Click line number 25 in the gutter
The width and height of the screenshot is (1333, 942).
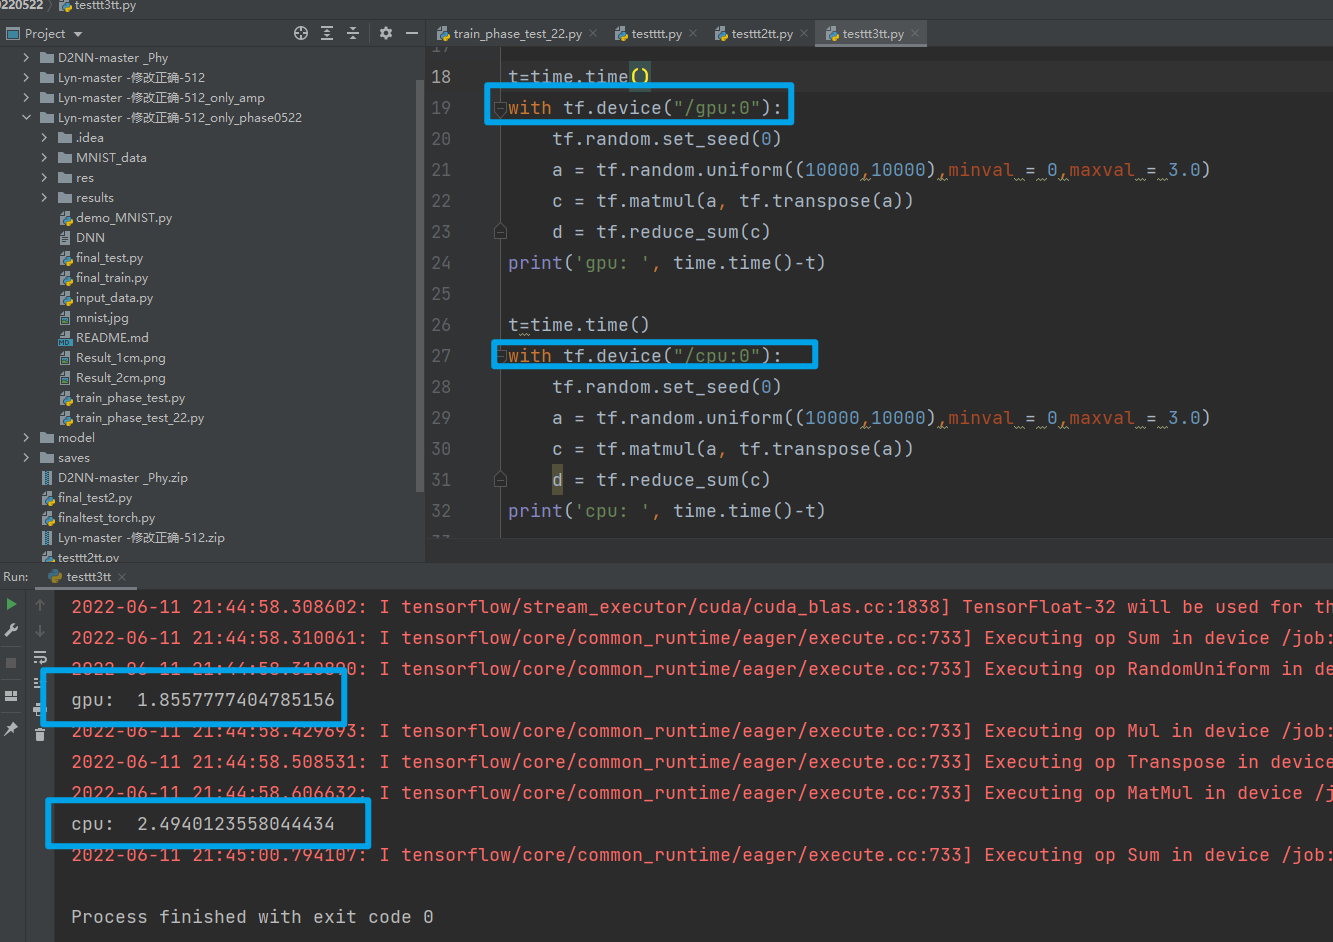[441, 294]
